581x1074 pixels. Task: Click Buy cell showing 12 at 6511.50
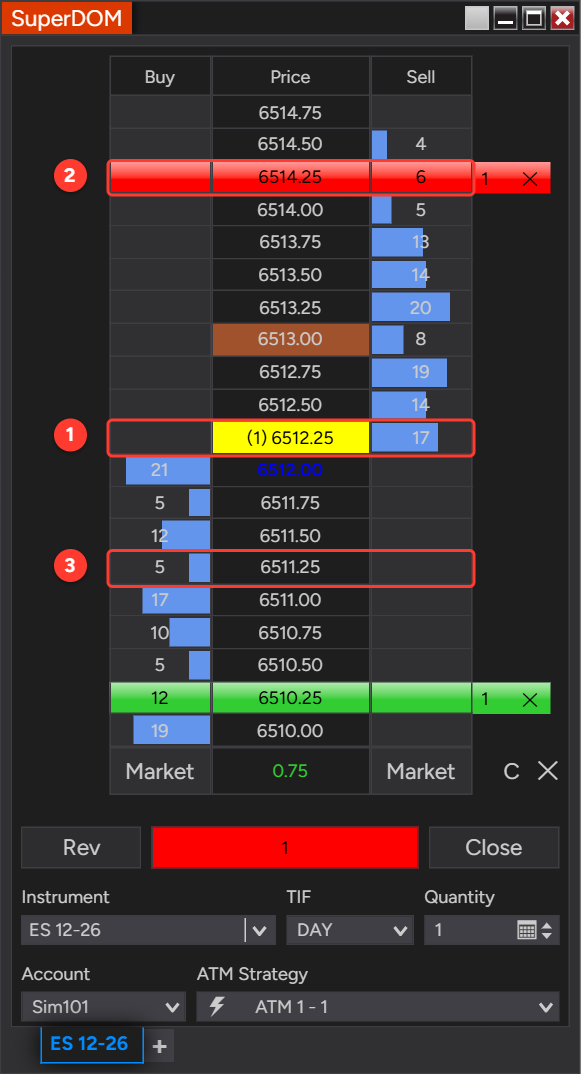(x=160, y=536)
